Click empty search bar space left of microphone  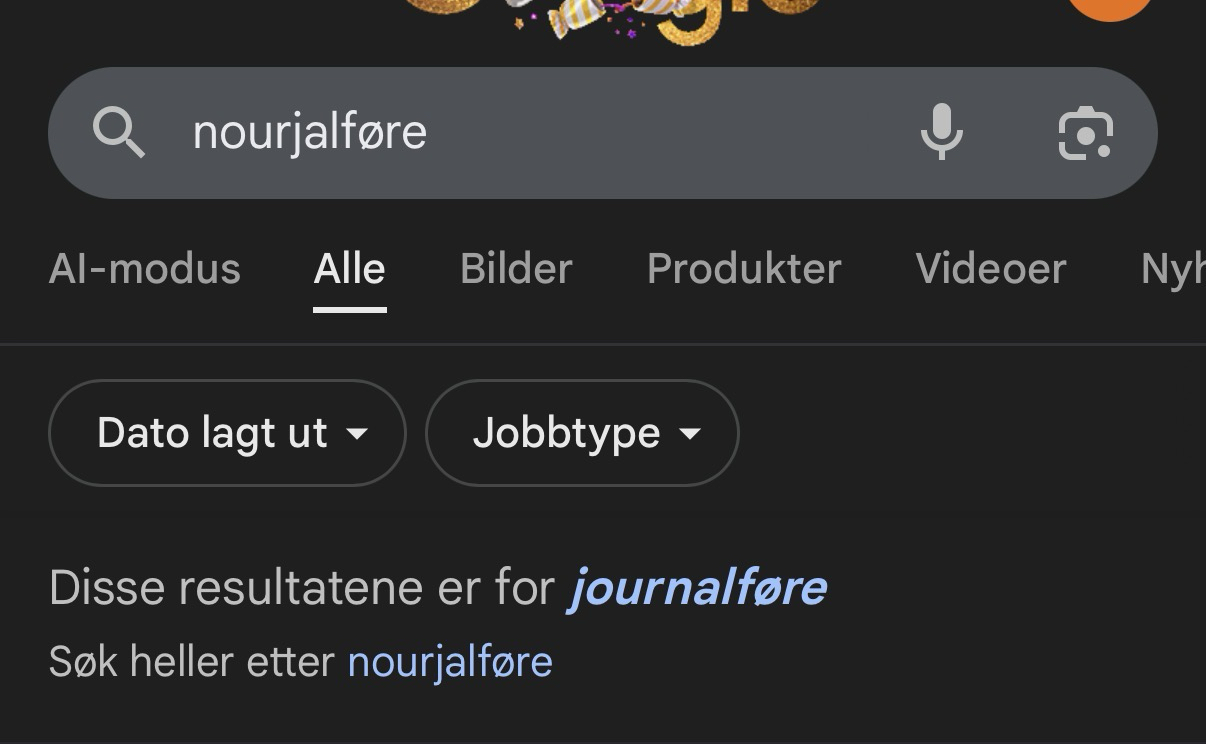(660, 133)
